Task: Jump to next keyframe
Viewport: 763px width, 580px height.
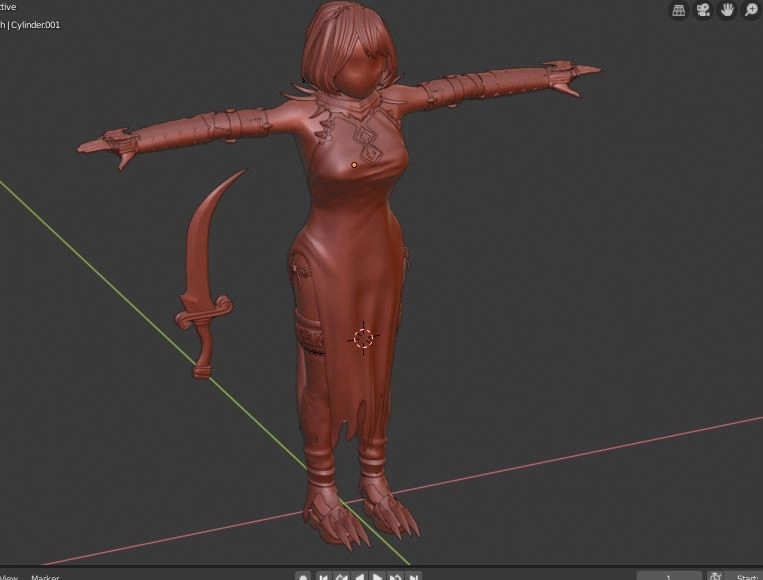Action: click(x=395, y=576)
